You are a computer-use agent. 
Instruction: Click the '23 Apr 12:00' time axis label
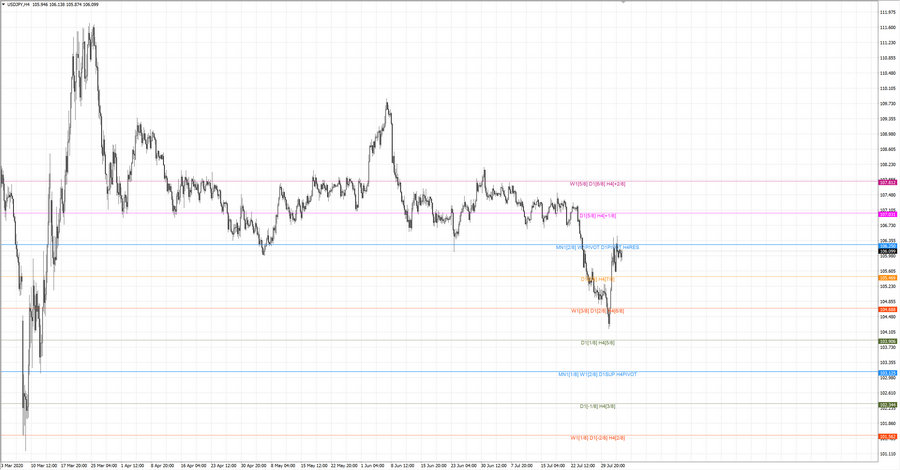coord(223,465)
